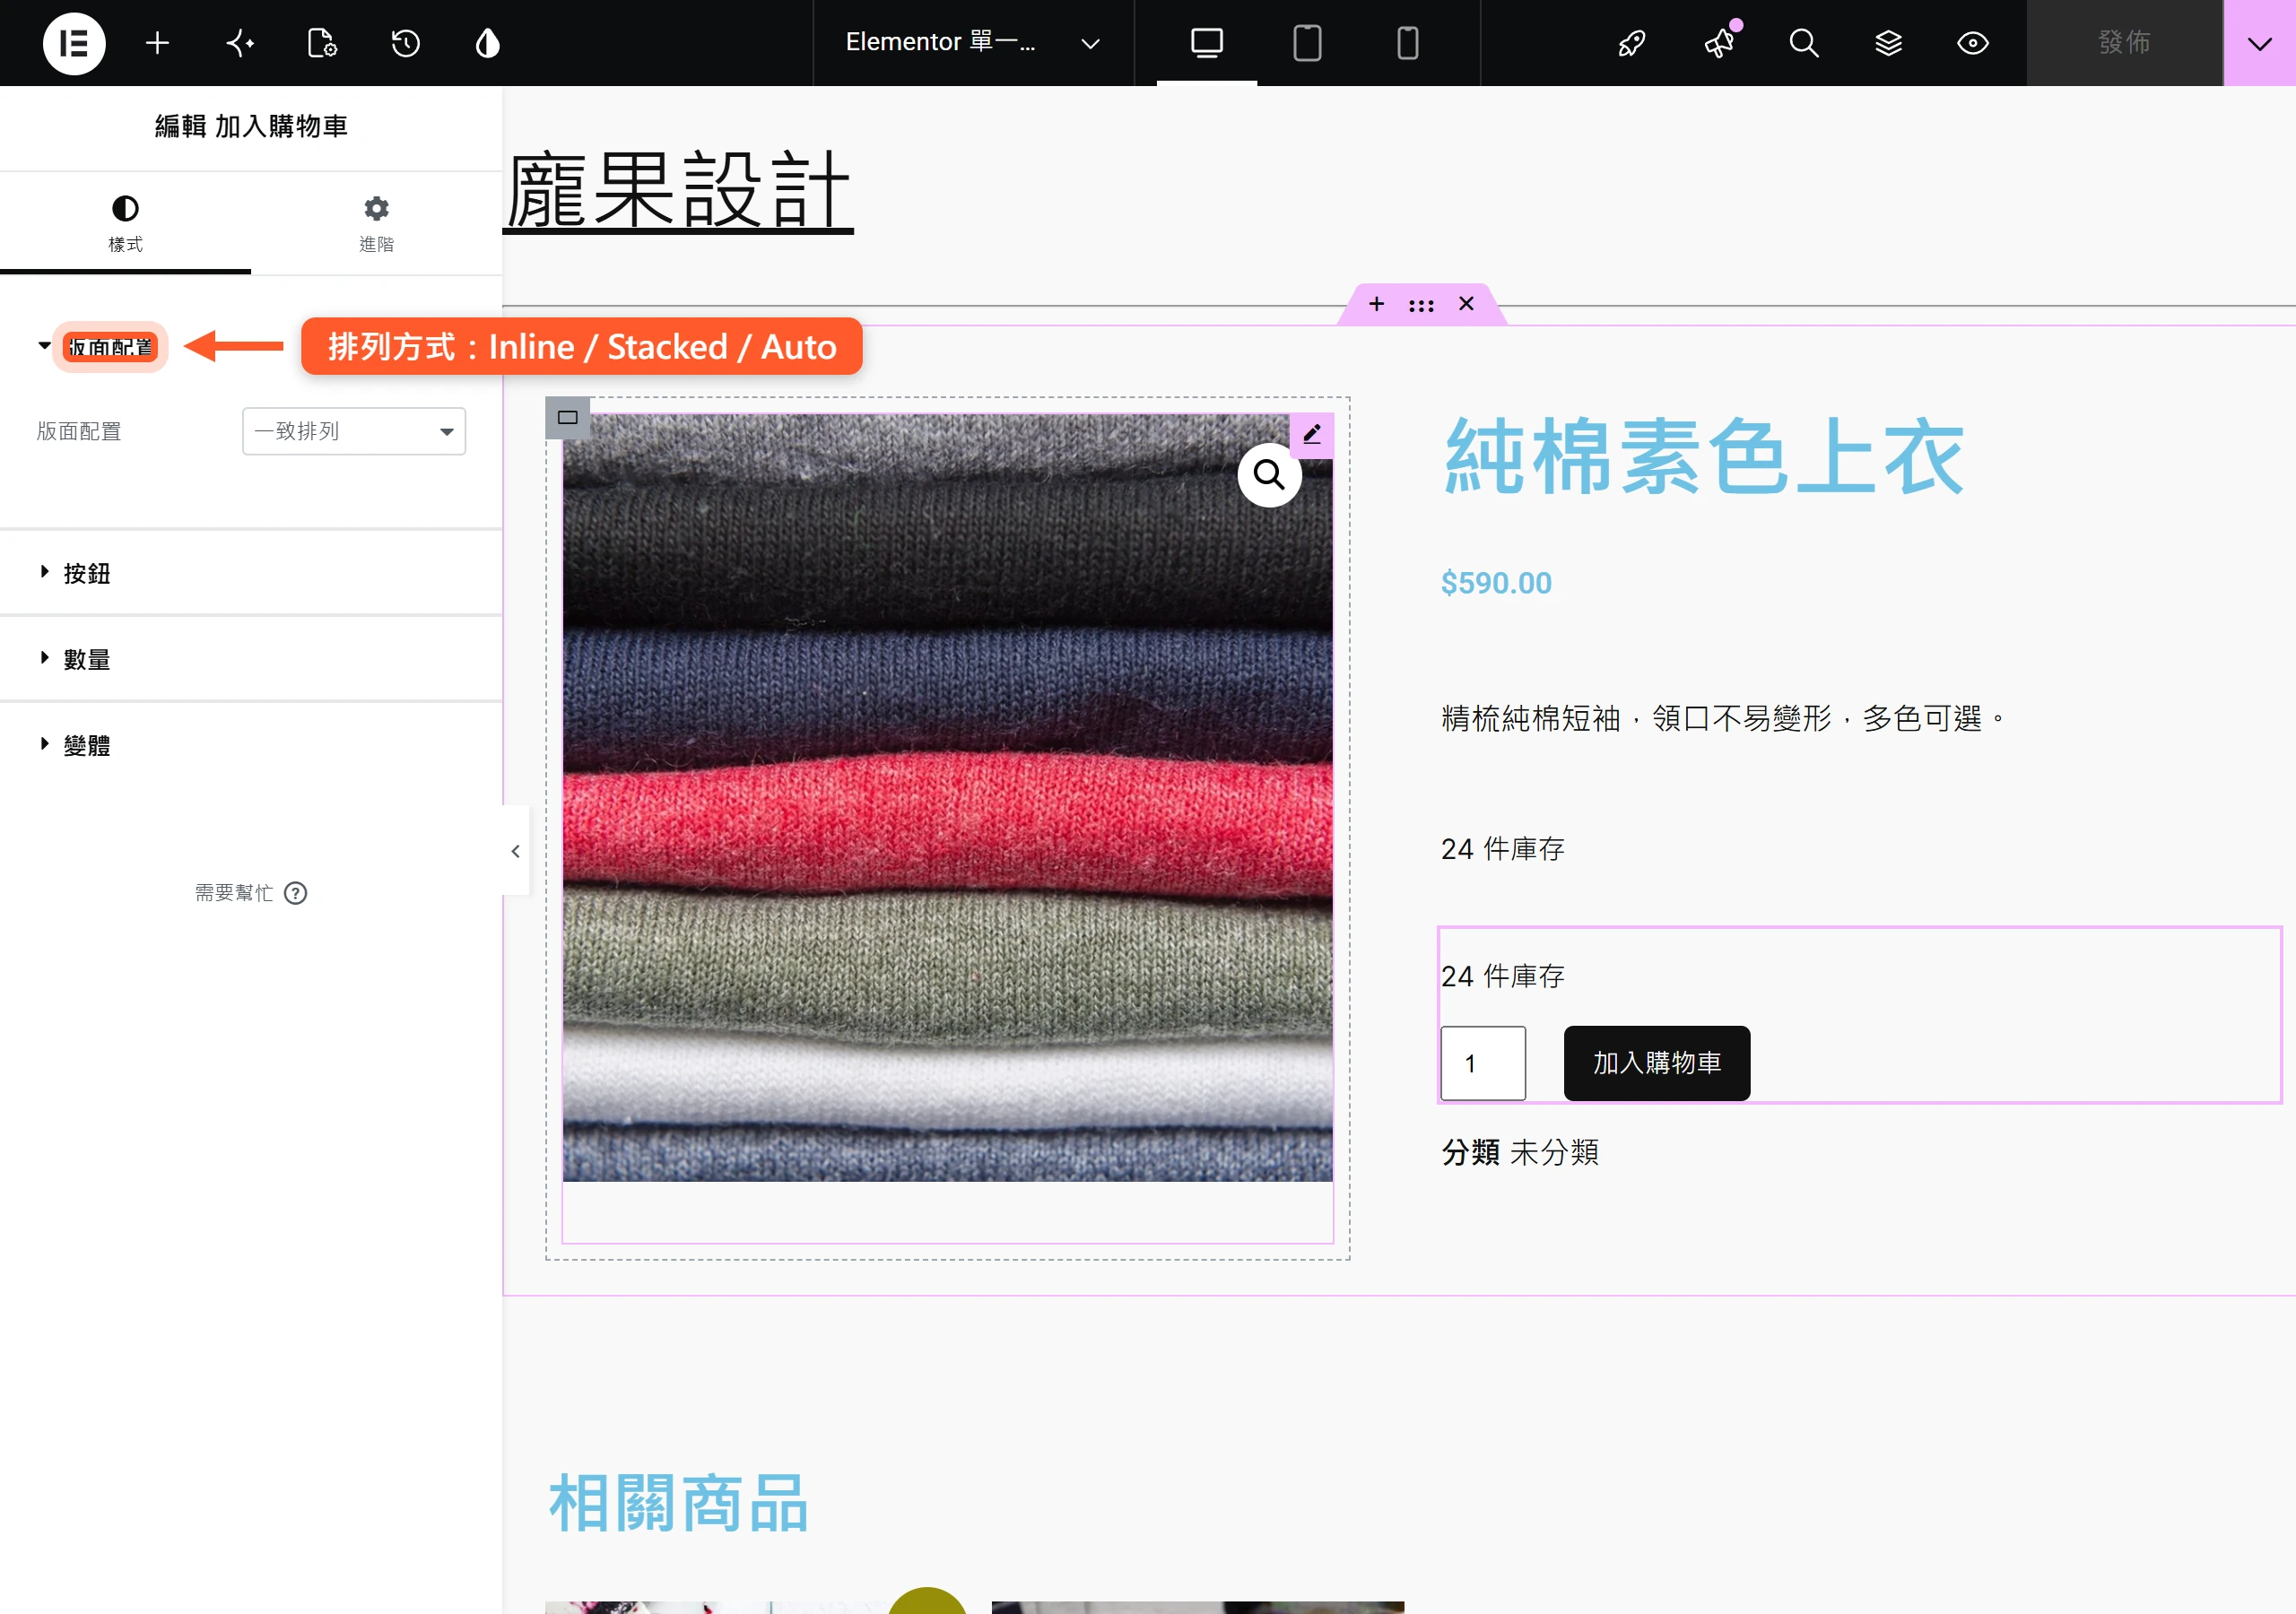Open the Elementor main menu logo
Image resolution: width=2296 pixels, height=1614 pixels.
tap(74, 43)
